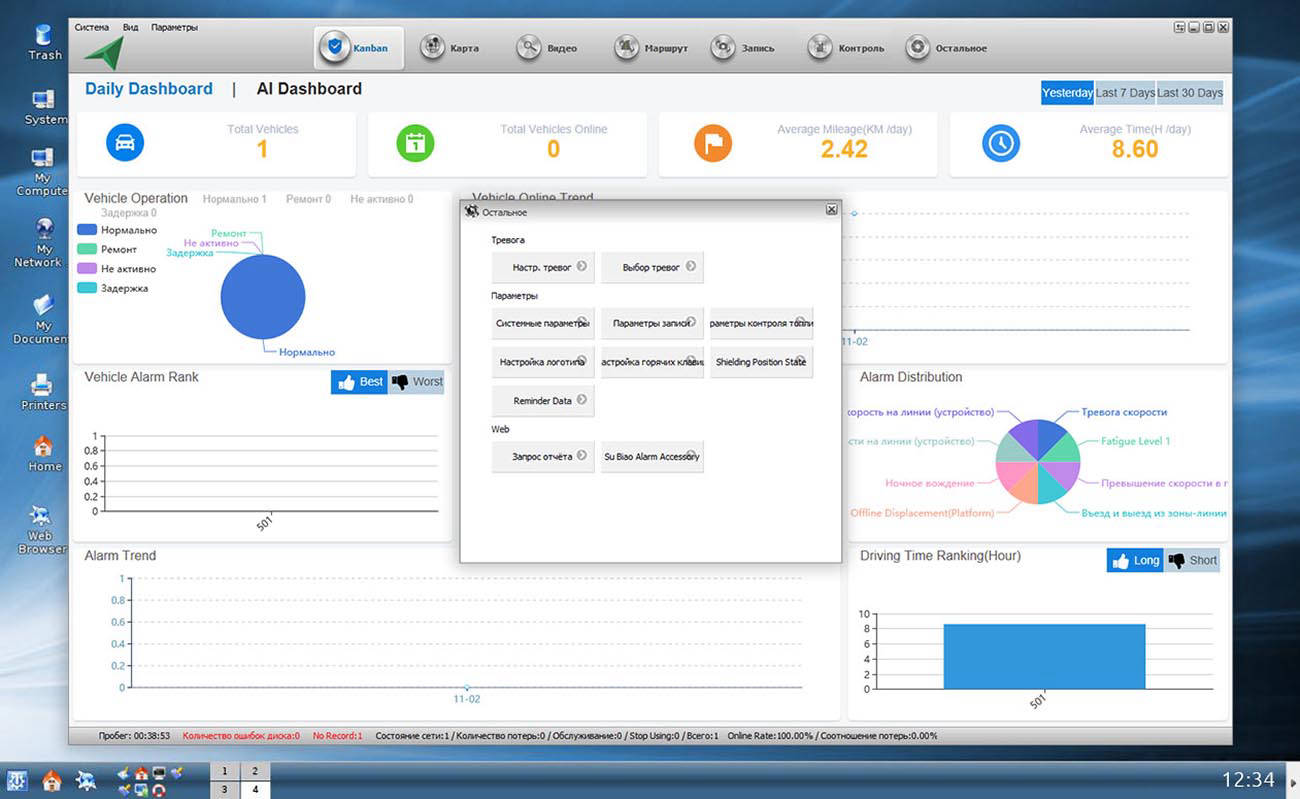Open Web Browser desktop icon
Screen dimensions: 1300x799
pos(41,517)
